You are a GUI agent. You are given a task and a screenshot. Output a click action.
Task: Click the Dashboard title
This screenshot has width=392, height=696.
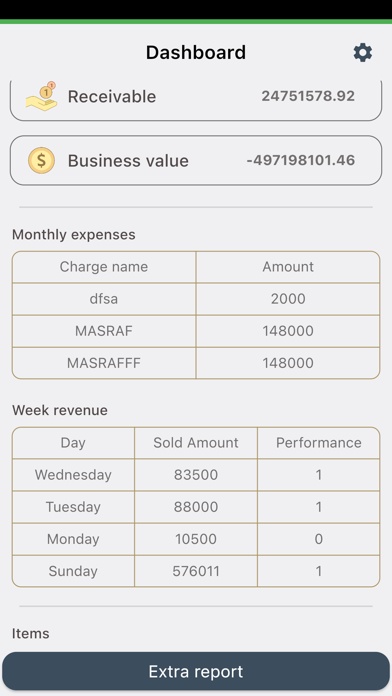[196, 52]
